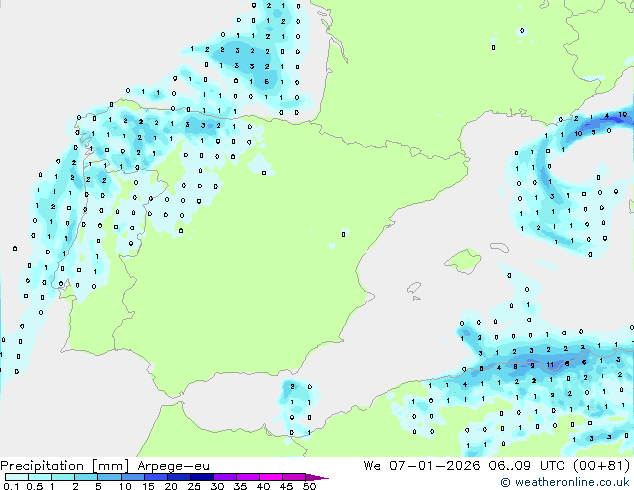Click the 0.1–0.5 mm legend color box
Image resolution: width=634 pixels, height=490 pixels.
pos(17,477)
